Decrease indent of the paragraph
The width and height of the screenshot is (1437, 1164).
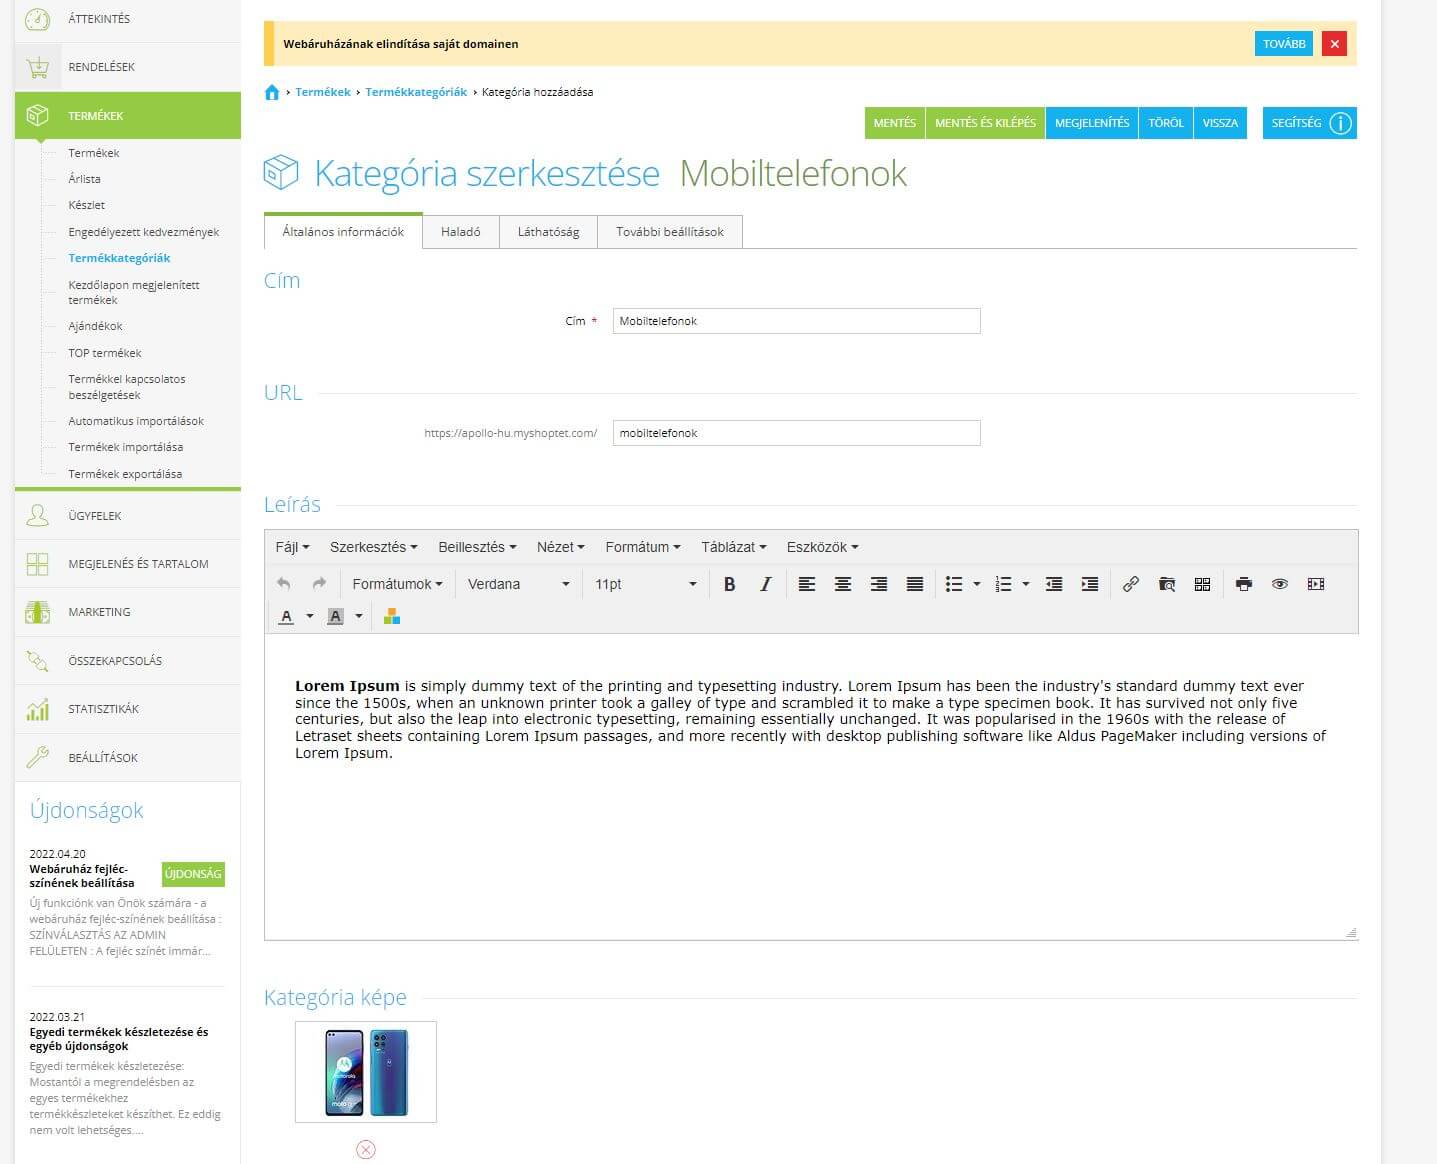1054,584
